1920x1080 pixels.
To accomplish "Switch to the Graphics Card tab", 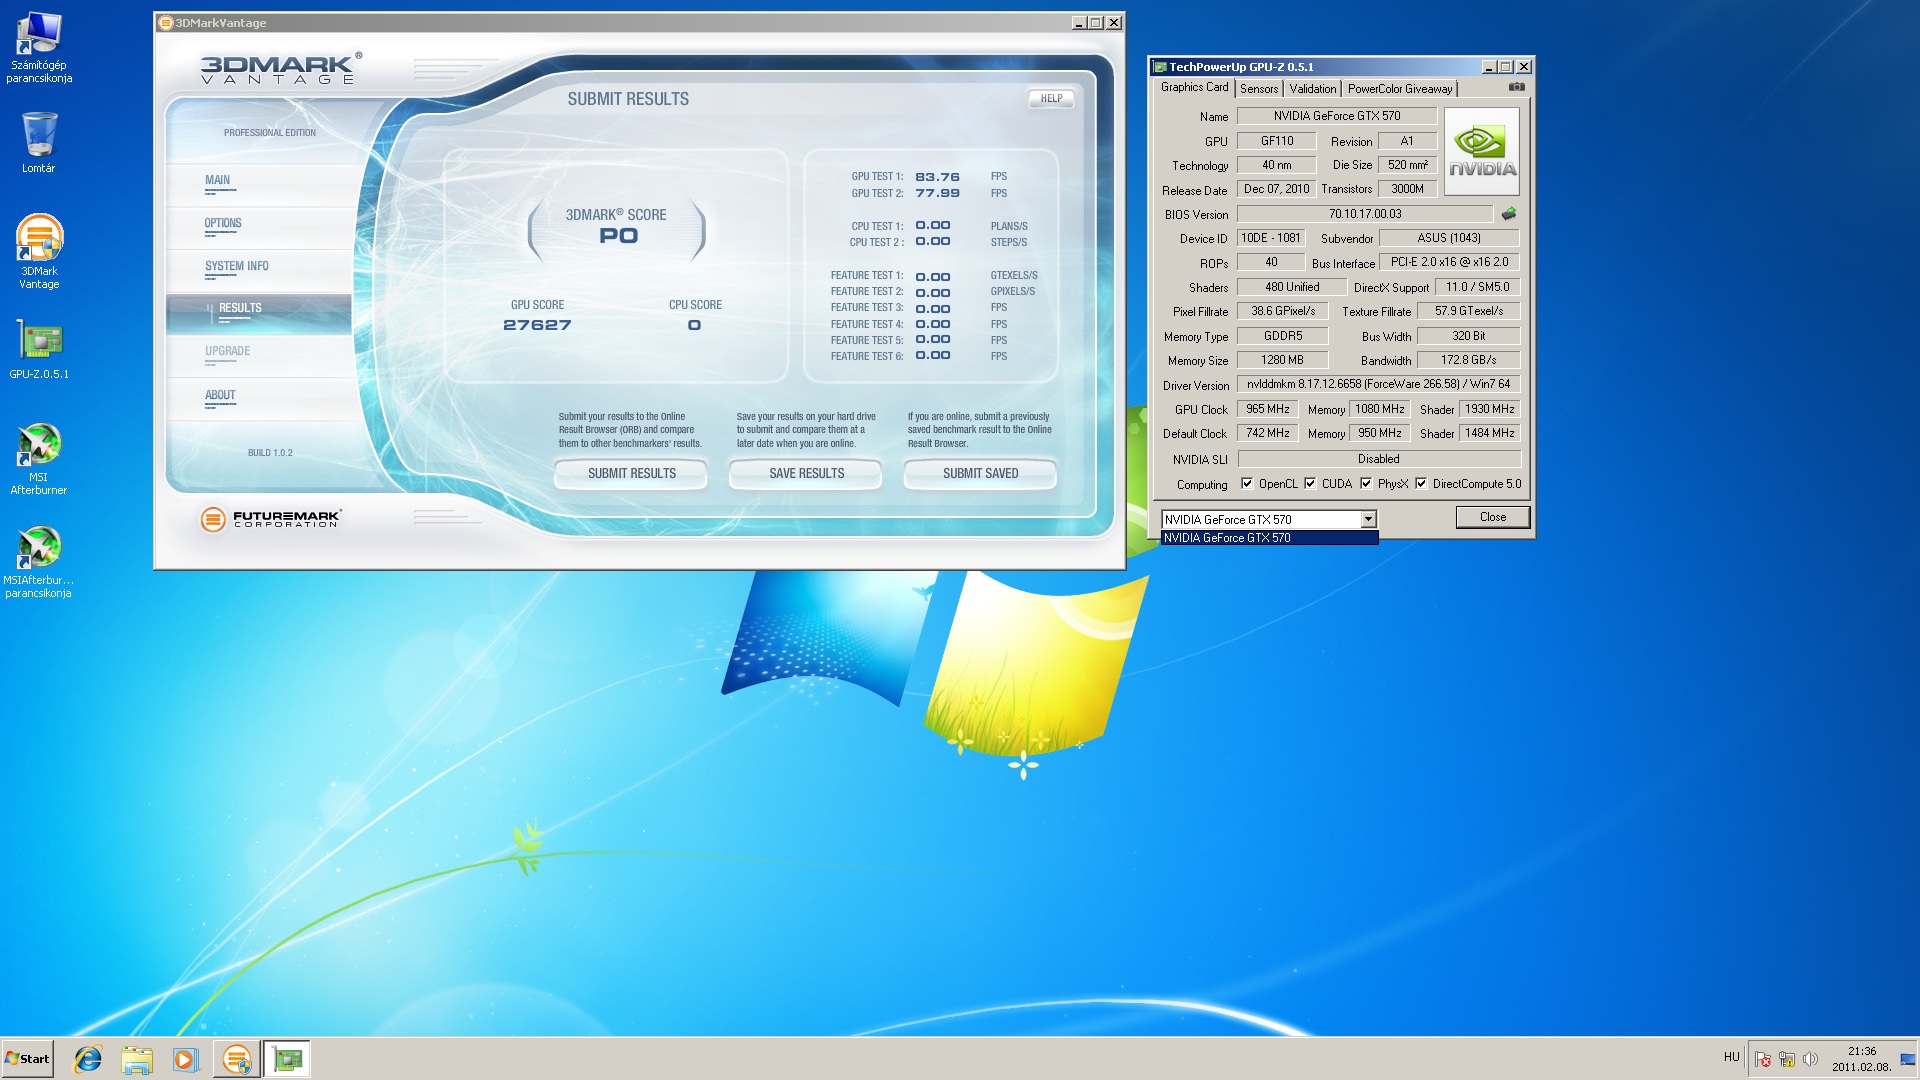I will [1194, 88].
